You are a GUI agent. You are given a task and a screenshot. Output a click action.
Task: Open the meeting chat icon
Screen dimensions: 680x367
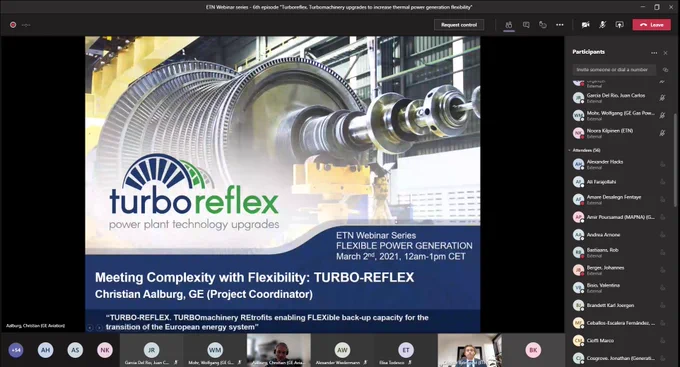coord(526,25)
